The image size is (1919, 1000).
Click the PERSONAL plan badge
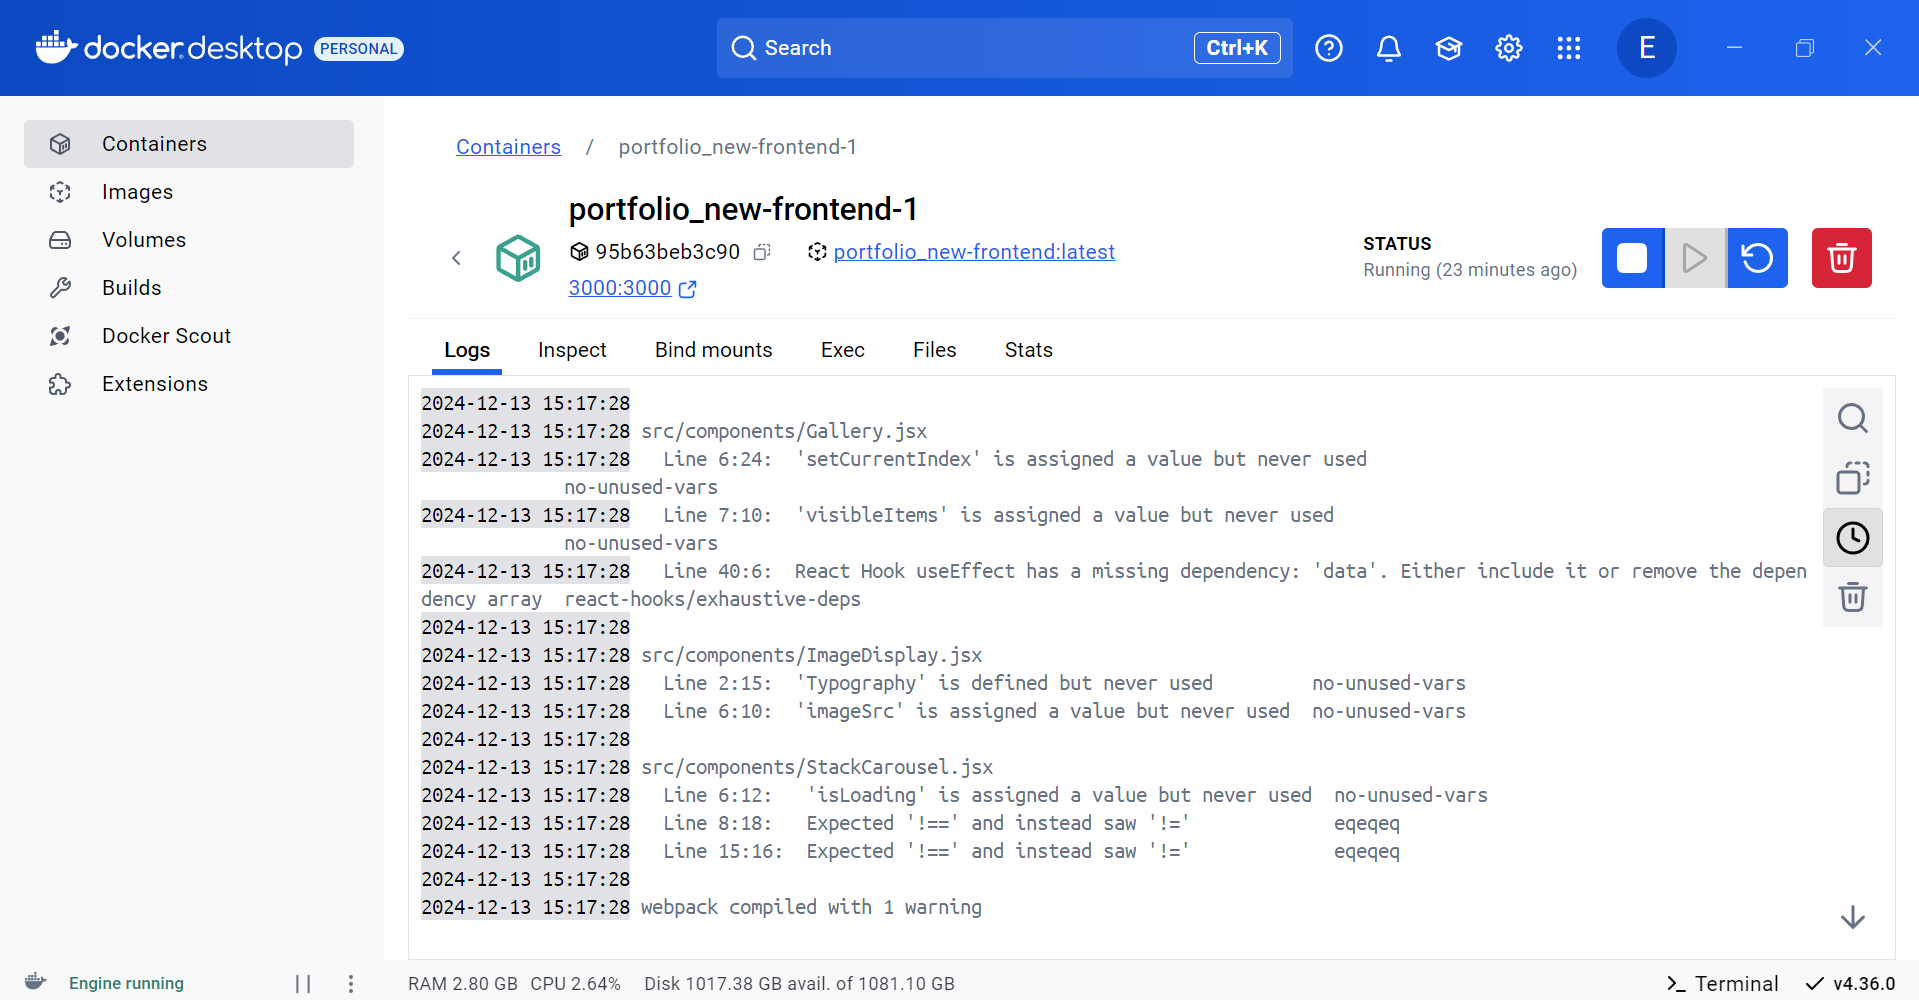pos(359,49)
